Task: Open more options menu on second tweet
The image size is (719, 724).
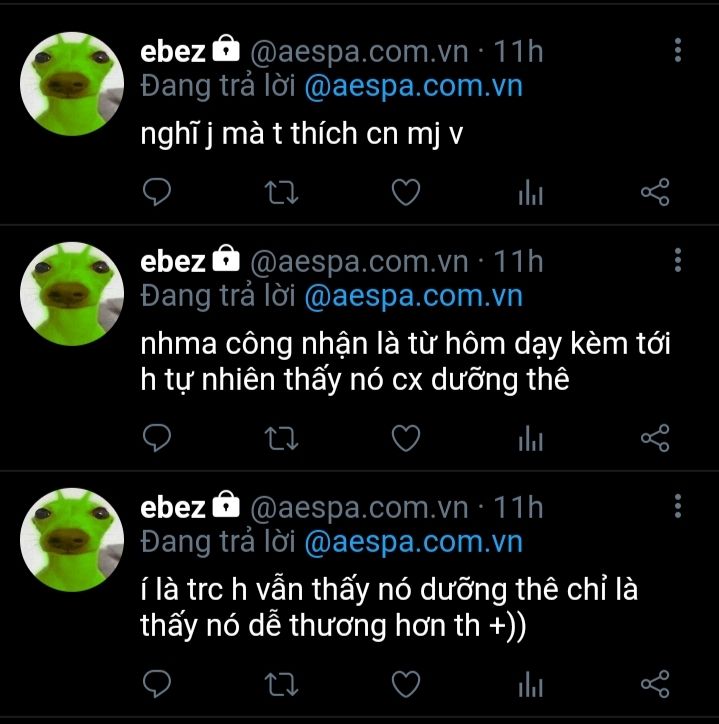Action: pyautogui.click(x=677, y=260)
